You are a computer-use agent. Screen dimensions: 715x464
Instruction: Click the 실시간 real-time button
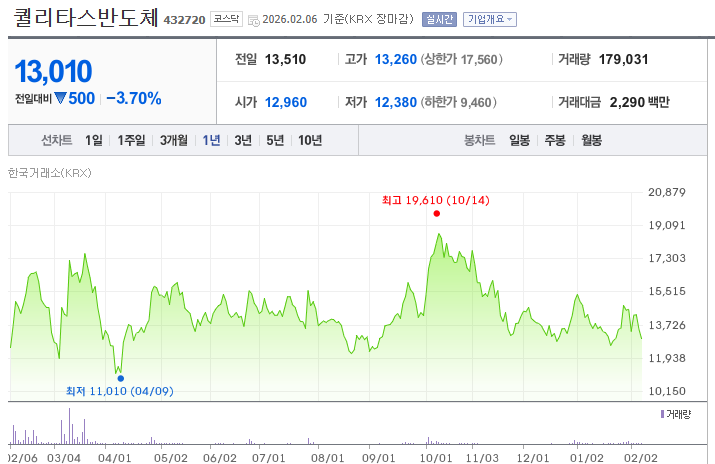tap(439, 19)
